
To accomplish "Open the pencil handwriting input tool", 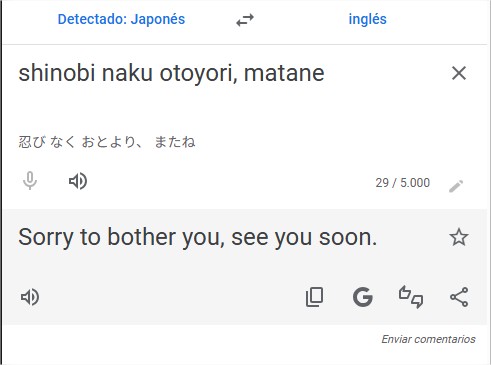I will tap(456, 186).
